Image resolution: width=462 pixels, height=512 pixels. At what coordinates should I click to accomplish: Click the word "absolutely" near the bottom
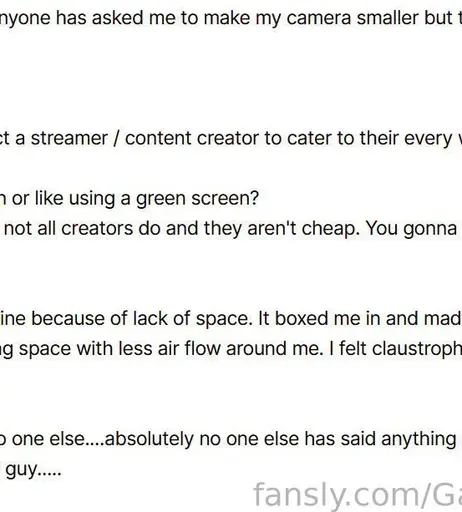[x=149, y=439]
